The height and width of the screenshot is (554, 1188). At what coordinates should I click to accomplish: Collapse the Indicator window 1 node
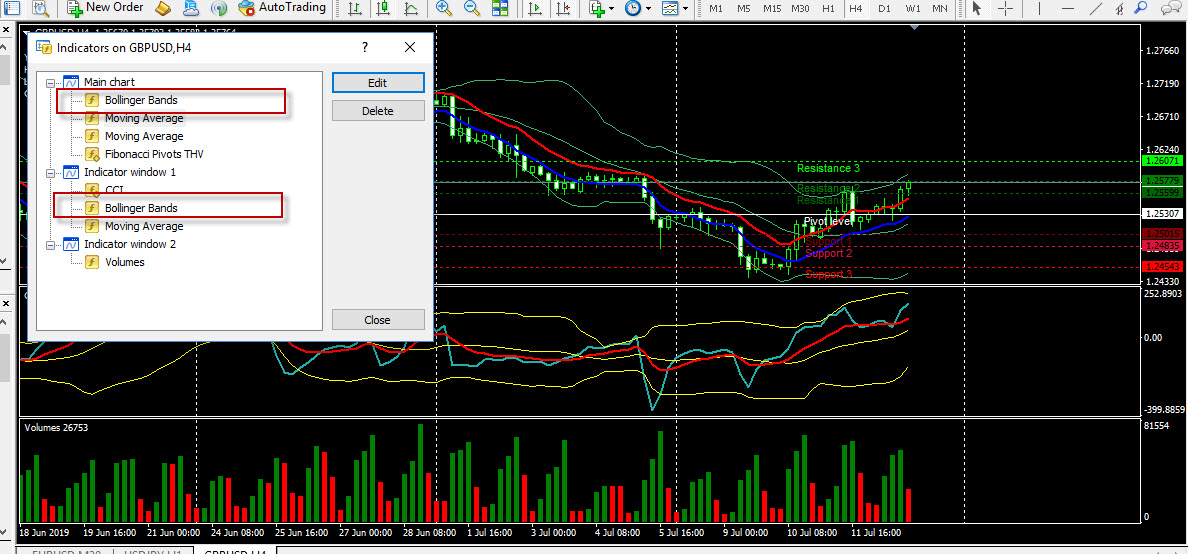point(50,172)
